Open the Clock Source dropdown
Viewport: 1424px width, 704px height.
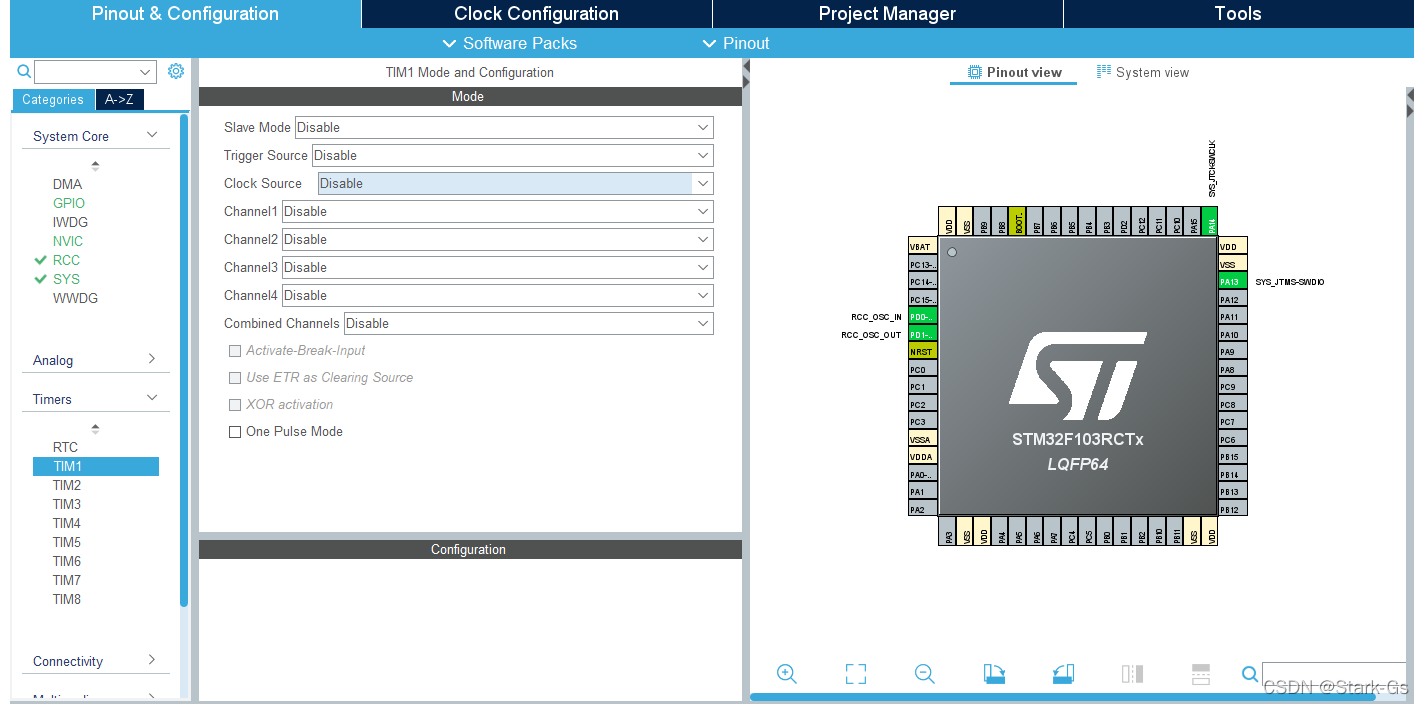703,183
